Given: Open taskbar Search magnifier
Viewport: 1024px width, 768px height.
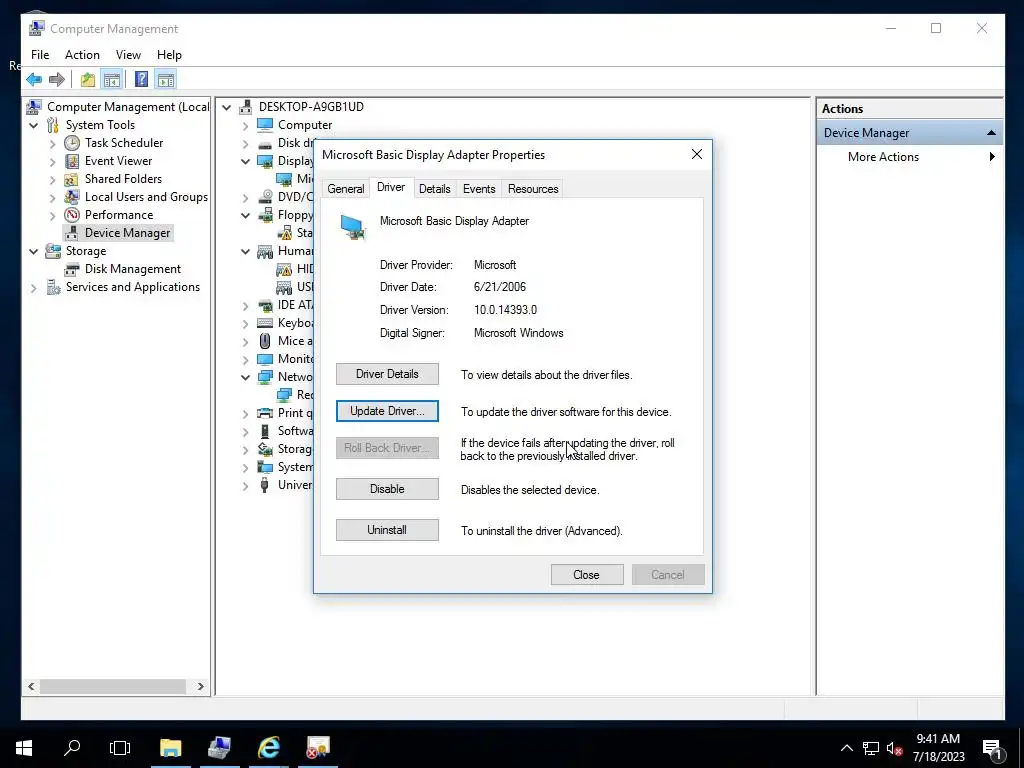Looking at the screenshot, I should [72, 748].
